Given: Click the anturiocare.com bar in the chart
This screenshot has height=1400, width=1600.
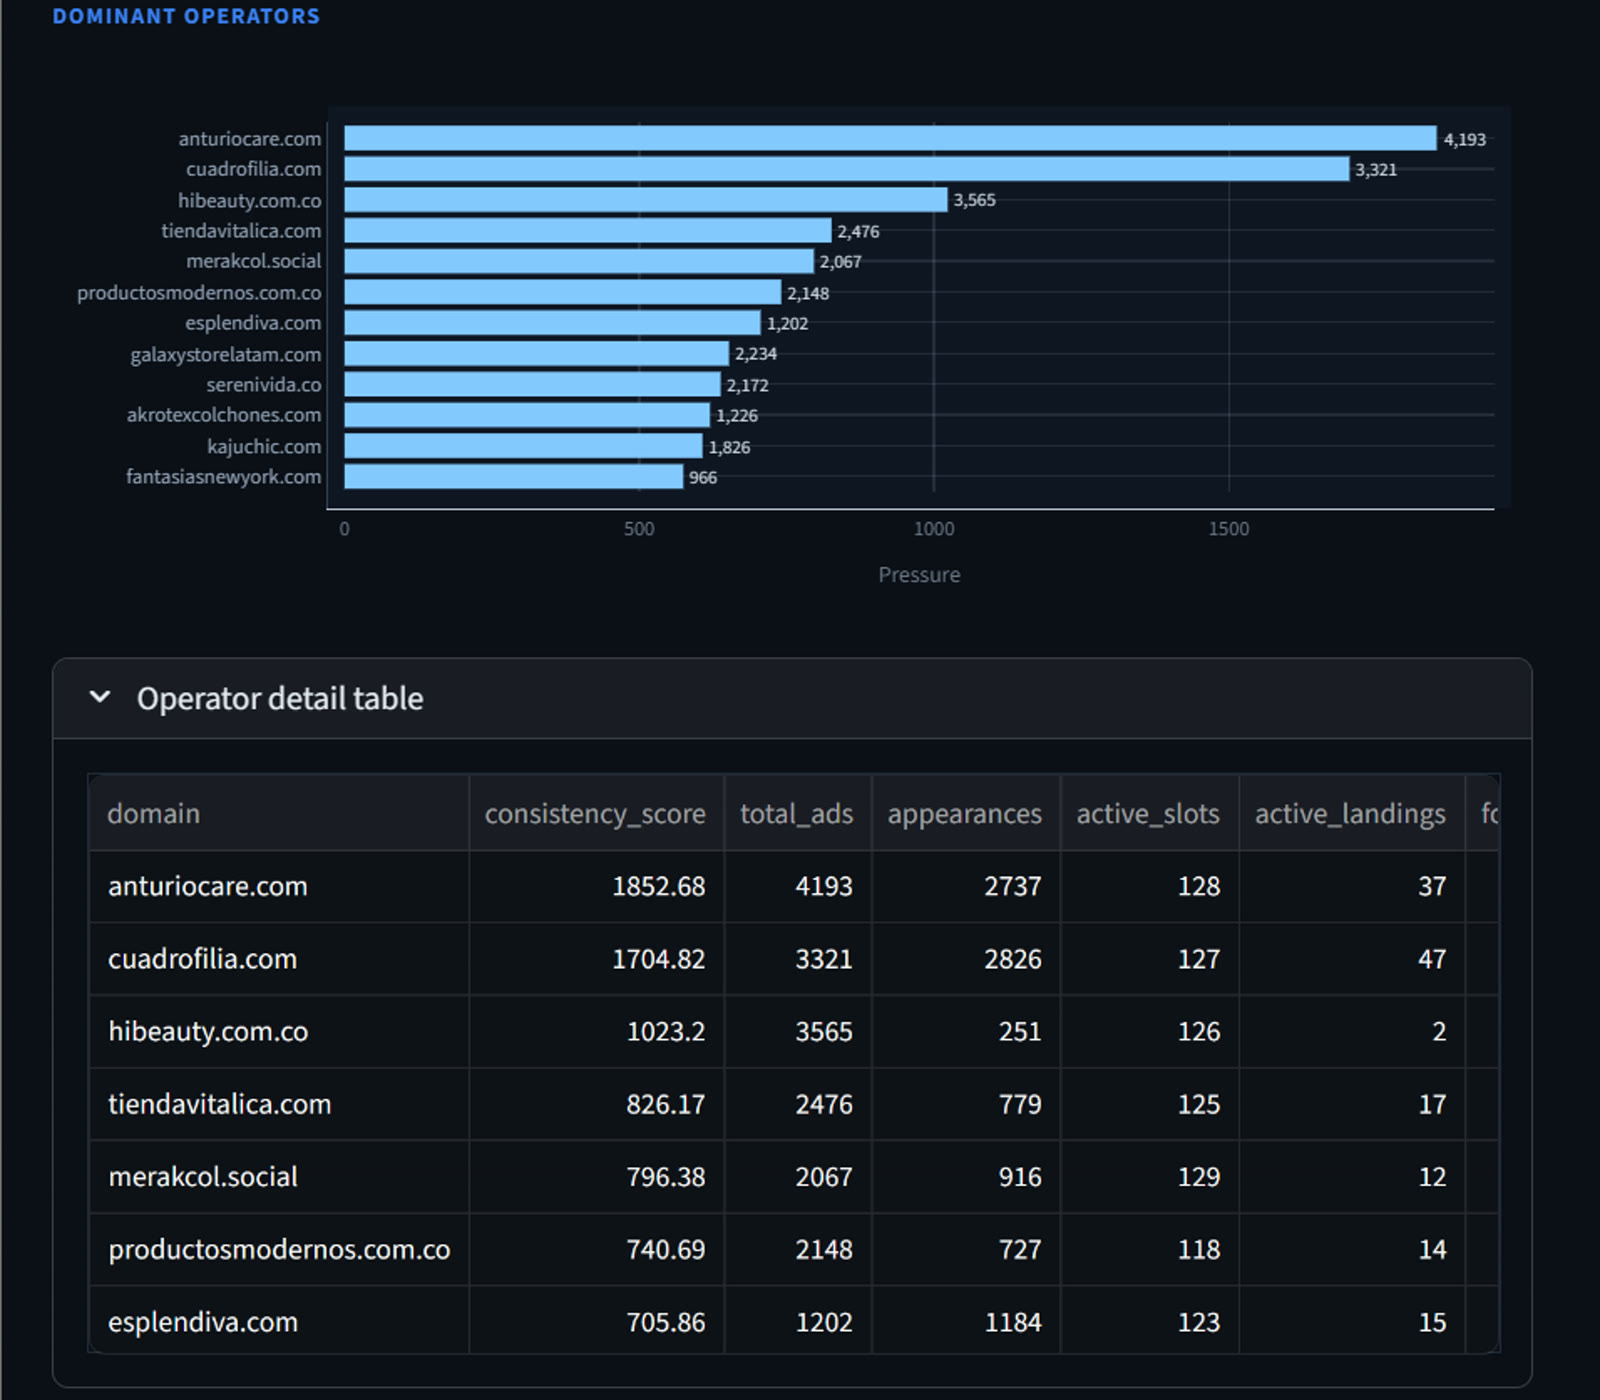Looking at the screenshot, I should (x=890, y=139).
